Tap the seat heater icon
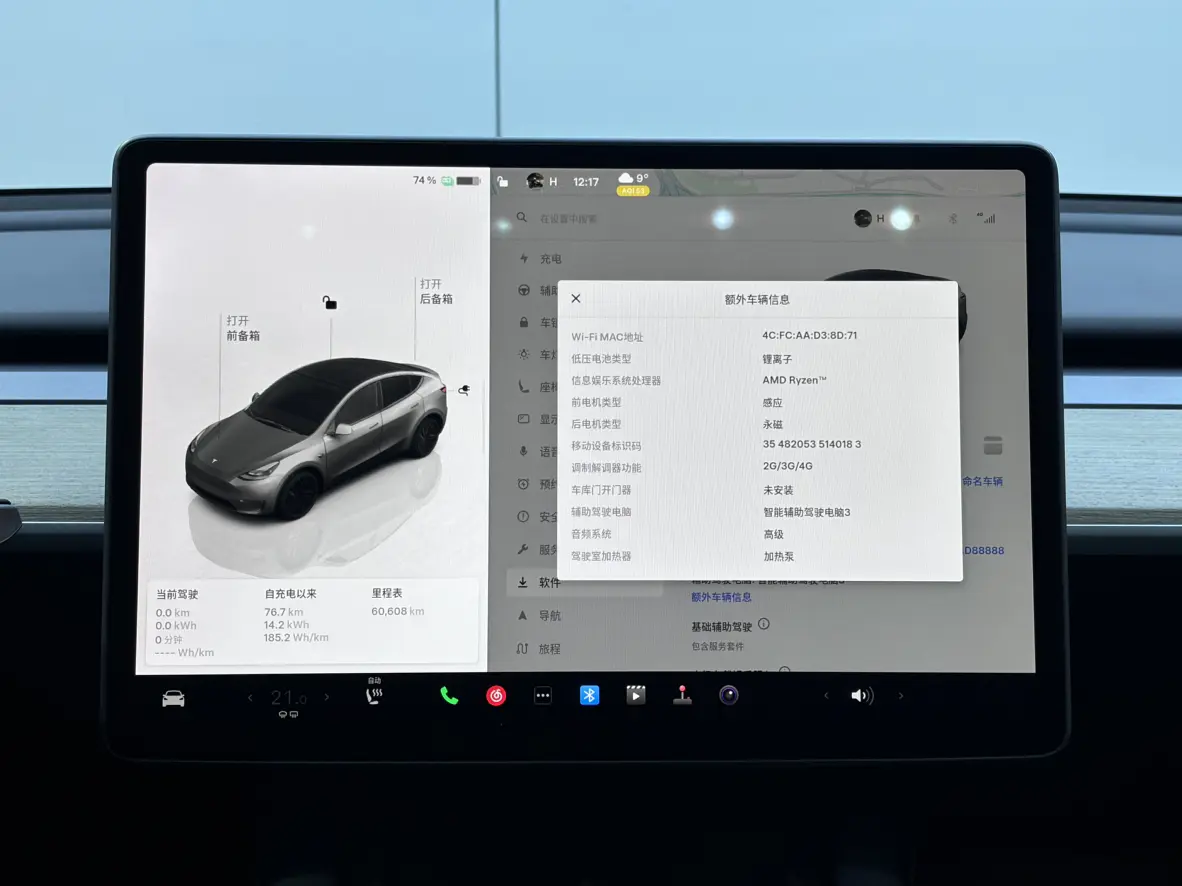Image resolution: width=1182 pixels, height=886 pixels. click(374, 695)
